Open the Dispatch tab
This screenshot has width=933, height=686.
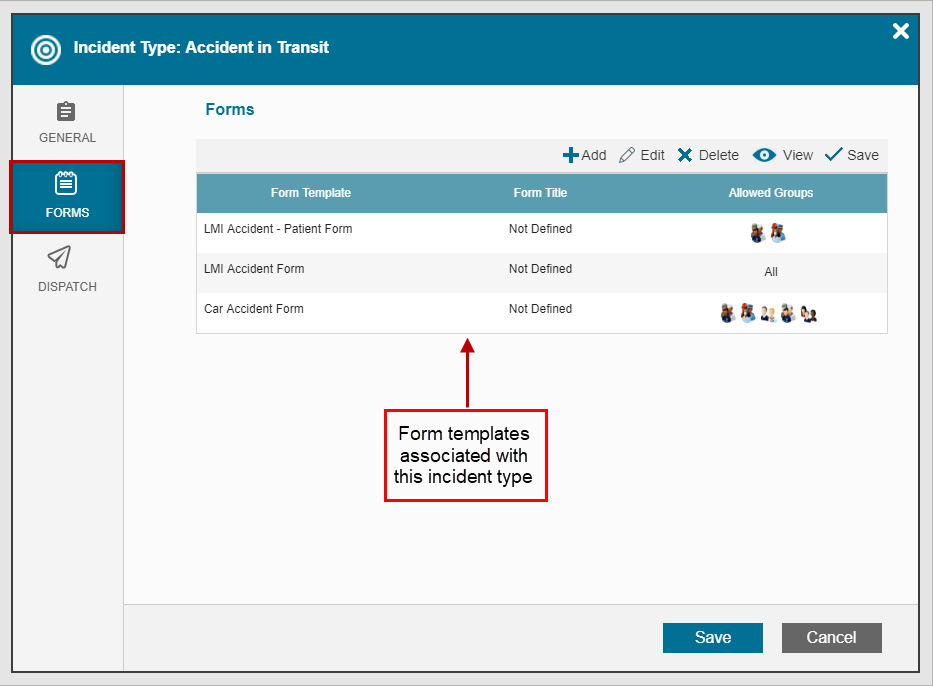(67, 270)
